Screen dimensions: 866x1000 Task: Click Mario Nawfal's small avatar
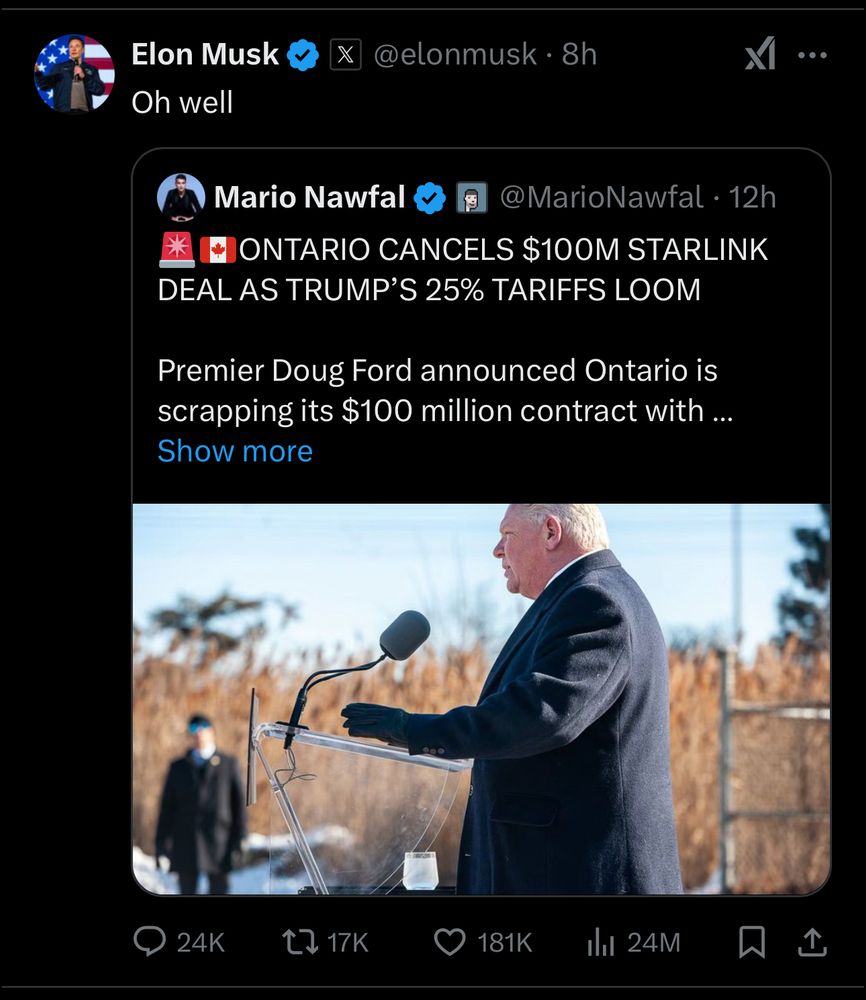tap(181, 197)
